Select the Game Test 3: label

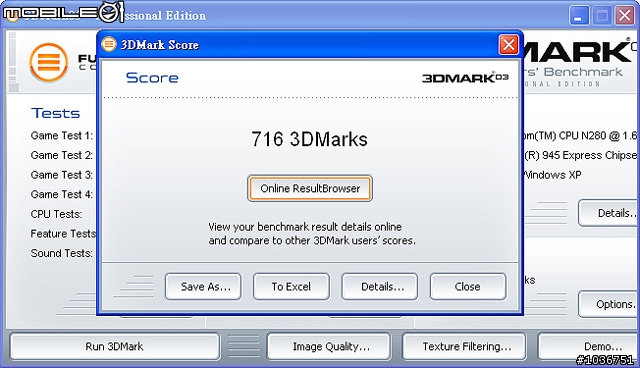62,175
